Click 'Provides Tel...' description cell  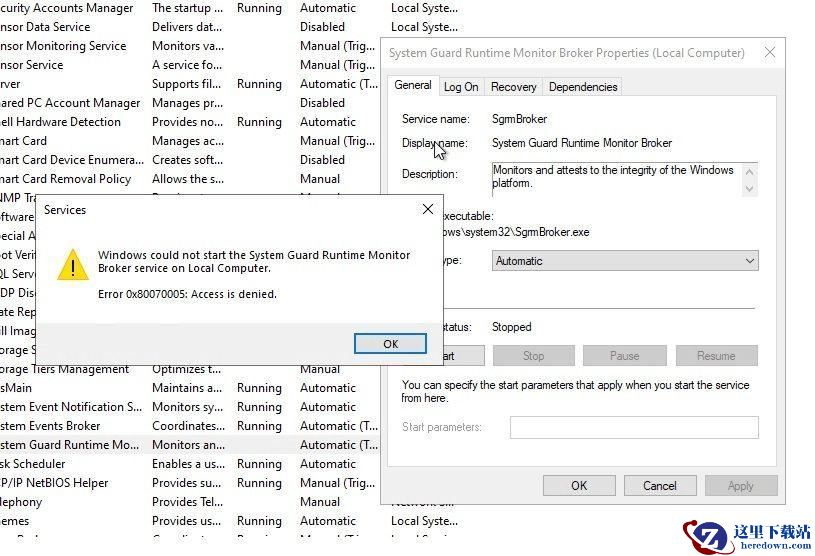click(187, 501)
